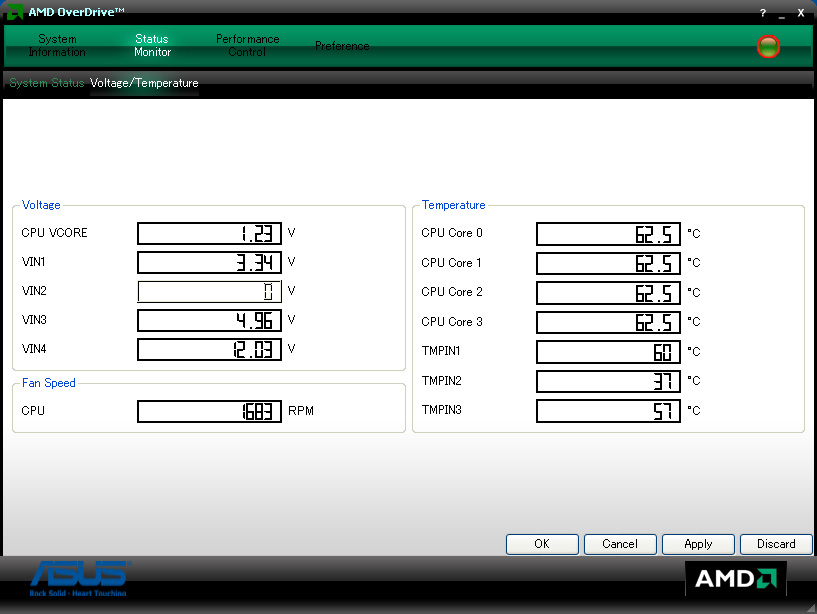Click the CPU fan speed 1683 field

point(209,411)
